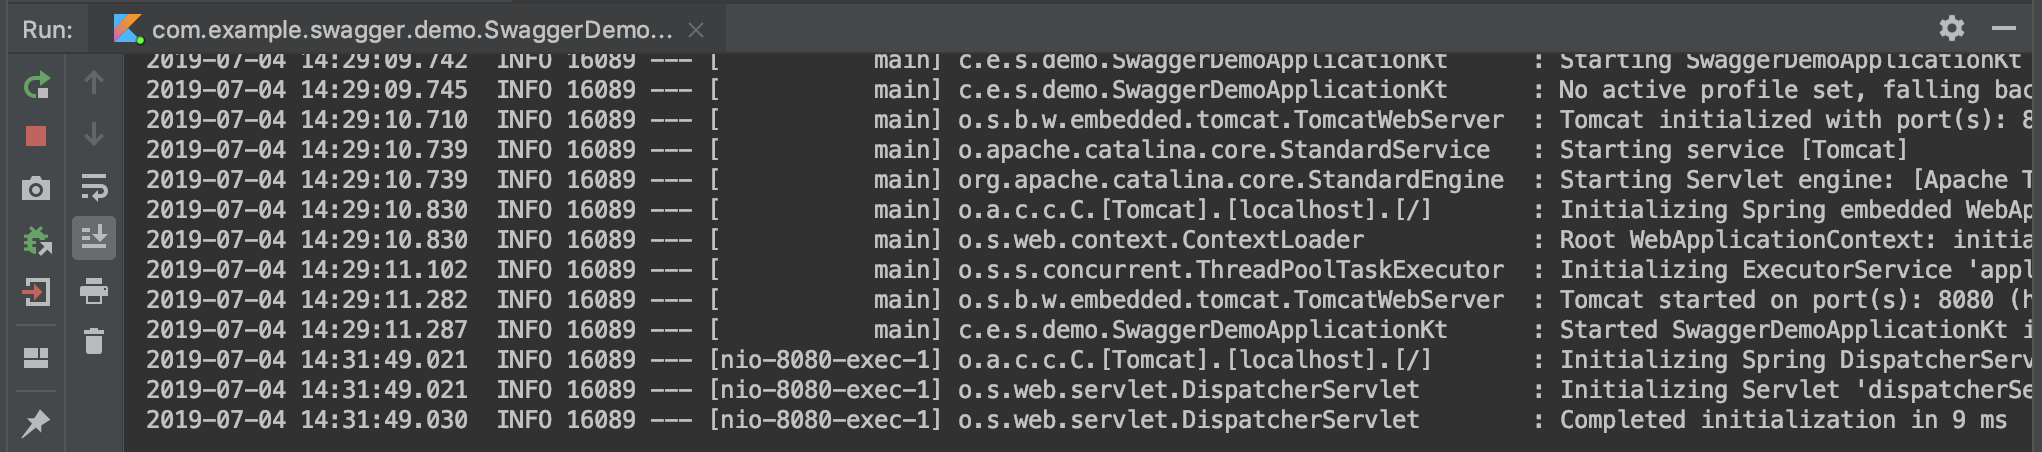This screenshot has width=2042, height=452.
Task: Close the SwaggerDemo run tab
Action: (x=696, y=30)
